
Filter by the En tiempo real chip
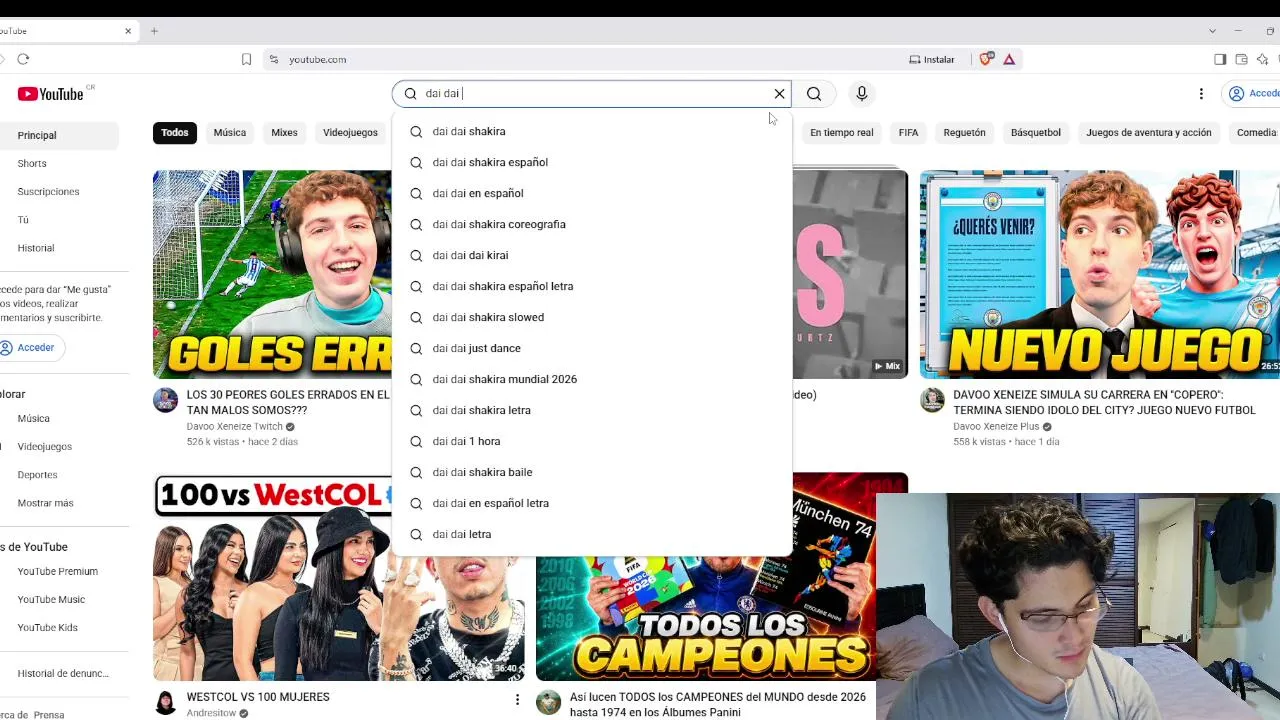[x=841, y=132]
